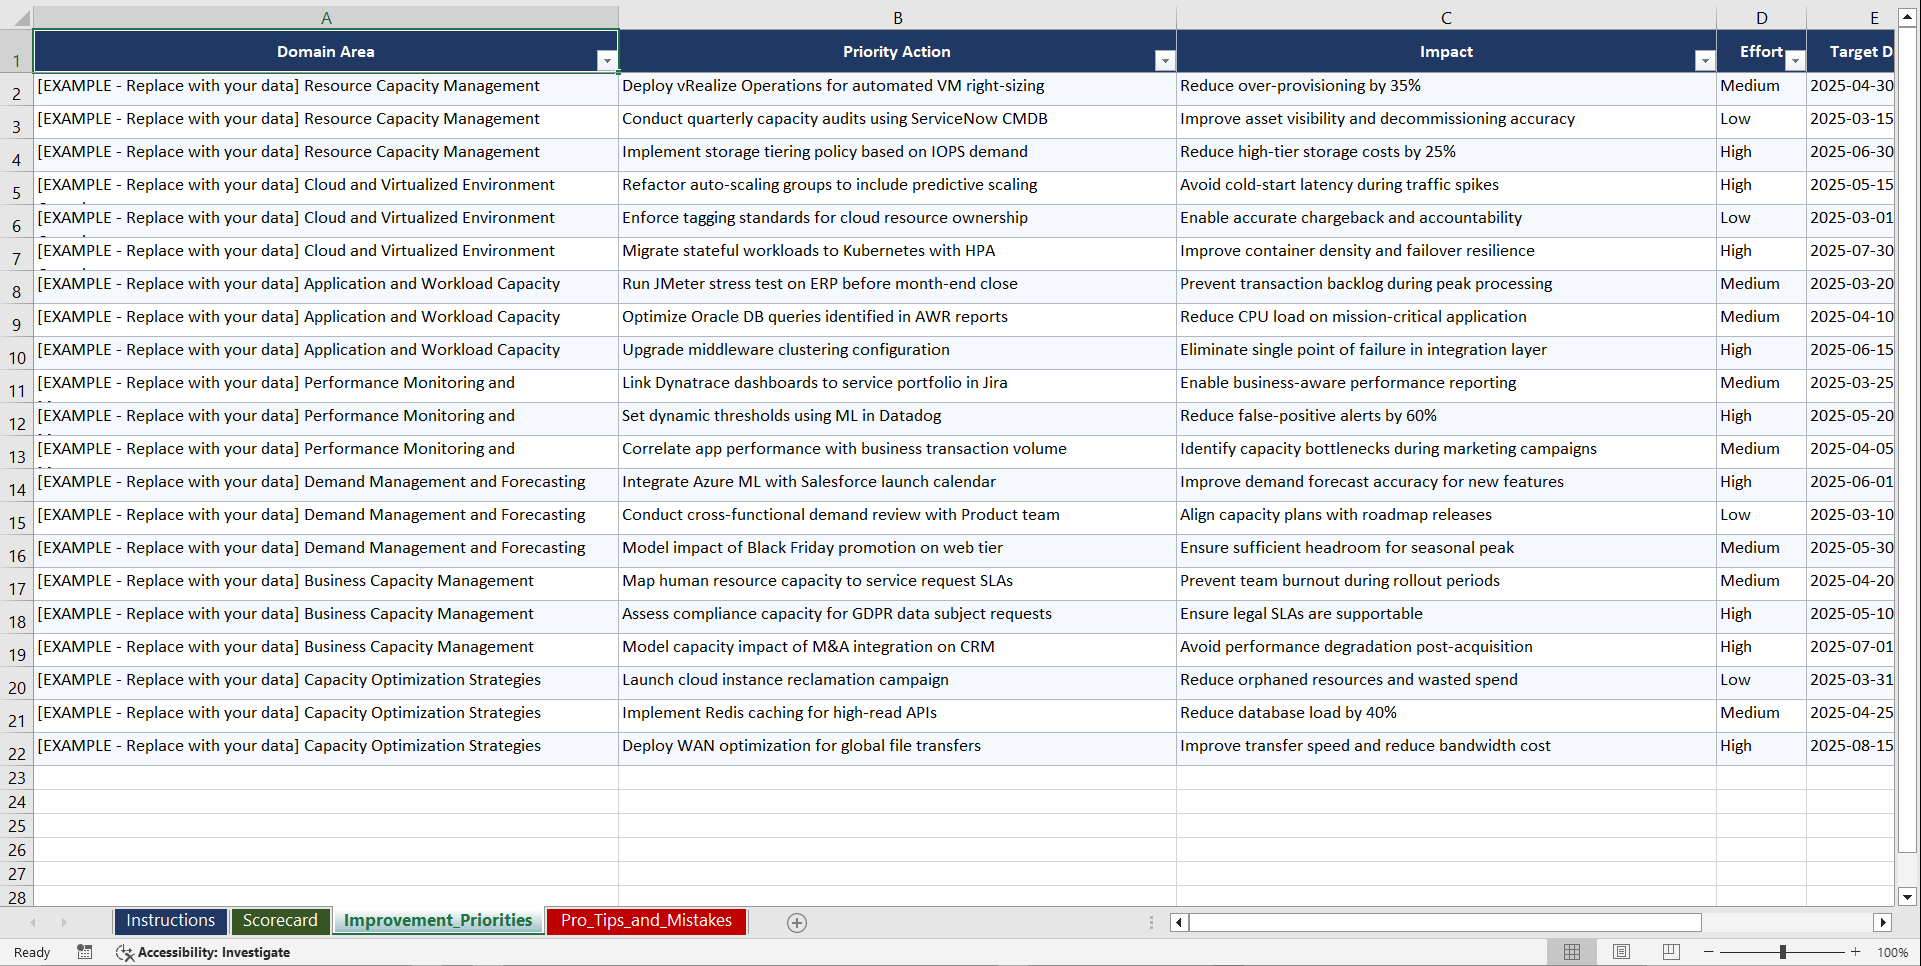Open Page Break Preview from status bar
Viewport: 1921px width, 966px height.
point(1671,952)
